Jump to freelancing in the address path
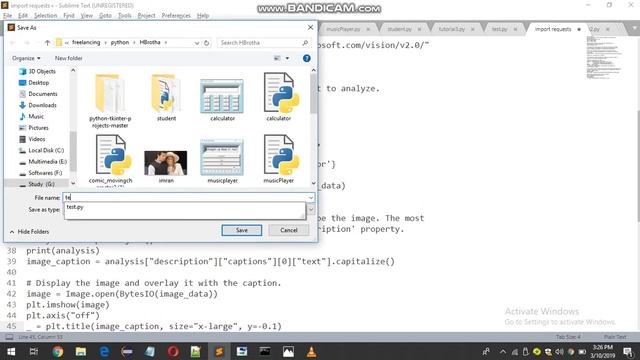Screen dimensions: 640x360 86,42
